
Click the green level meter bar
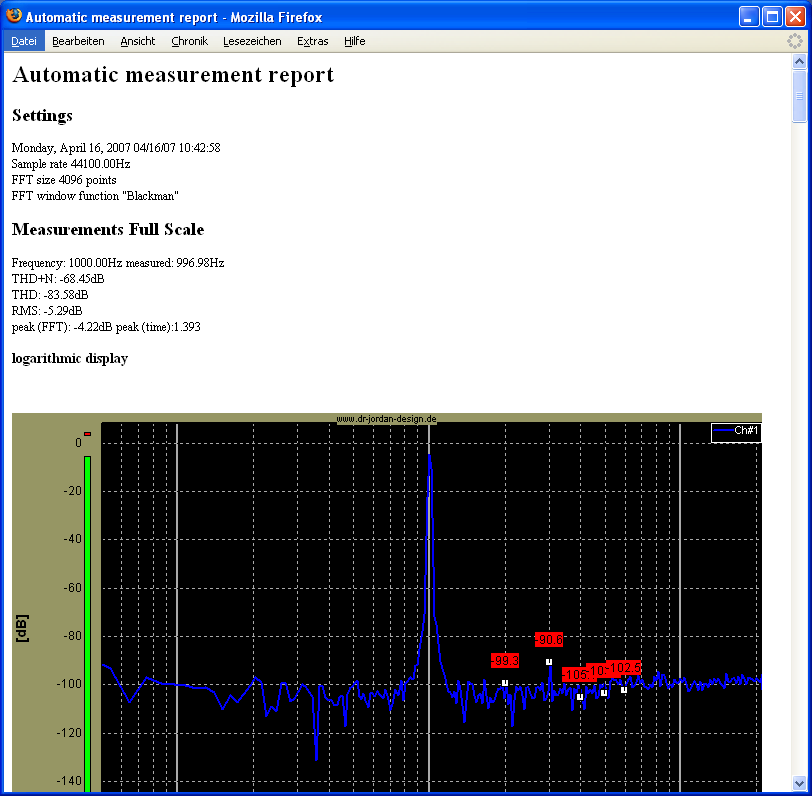pyautogui.click(x=87, y=620)
